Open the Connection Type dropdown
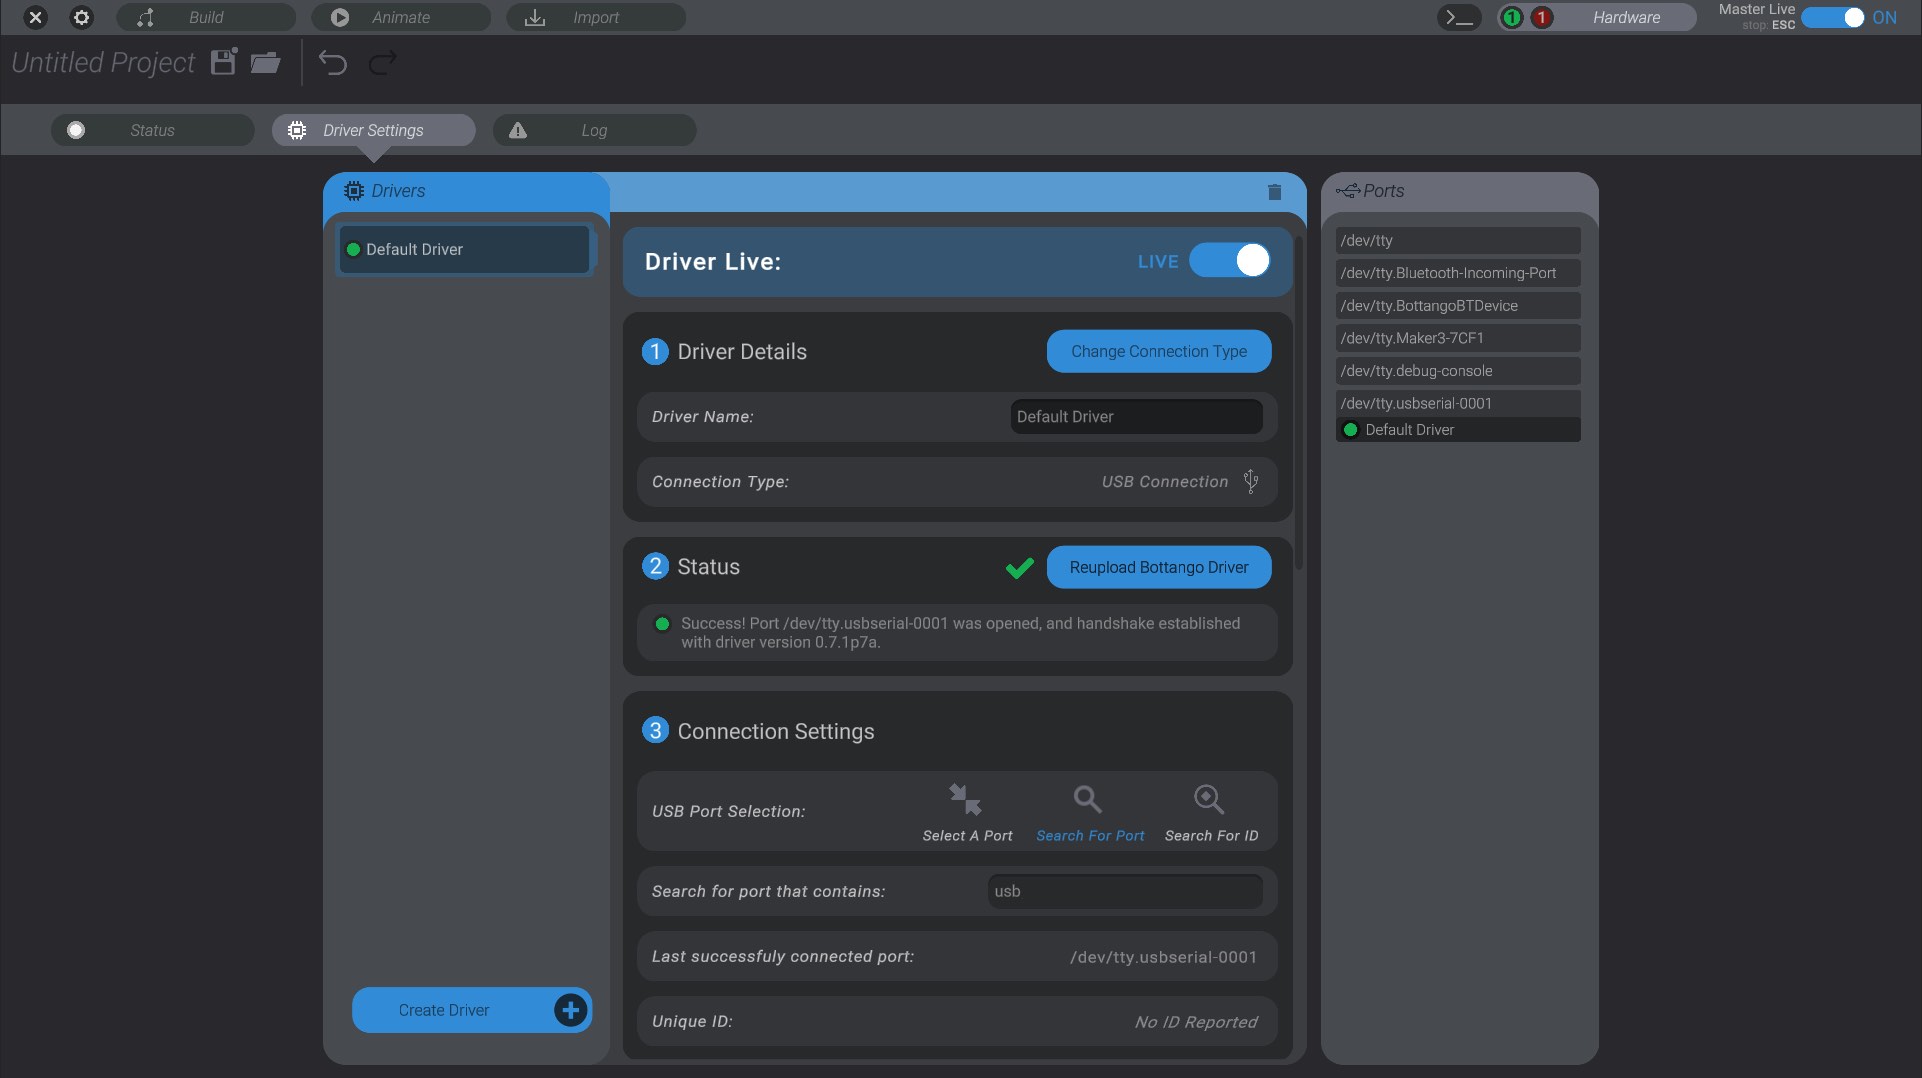Image resolution: width=1922 pixels, height=1078 pixels. [x=1163, y=481]
